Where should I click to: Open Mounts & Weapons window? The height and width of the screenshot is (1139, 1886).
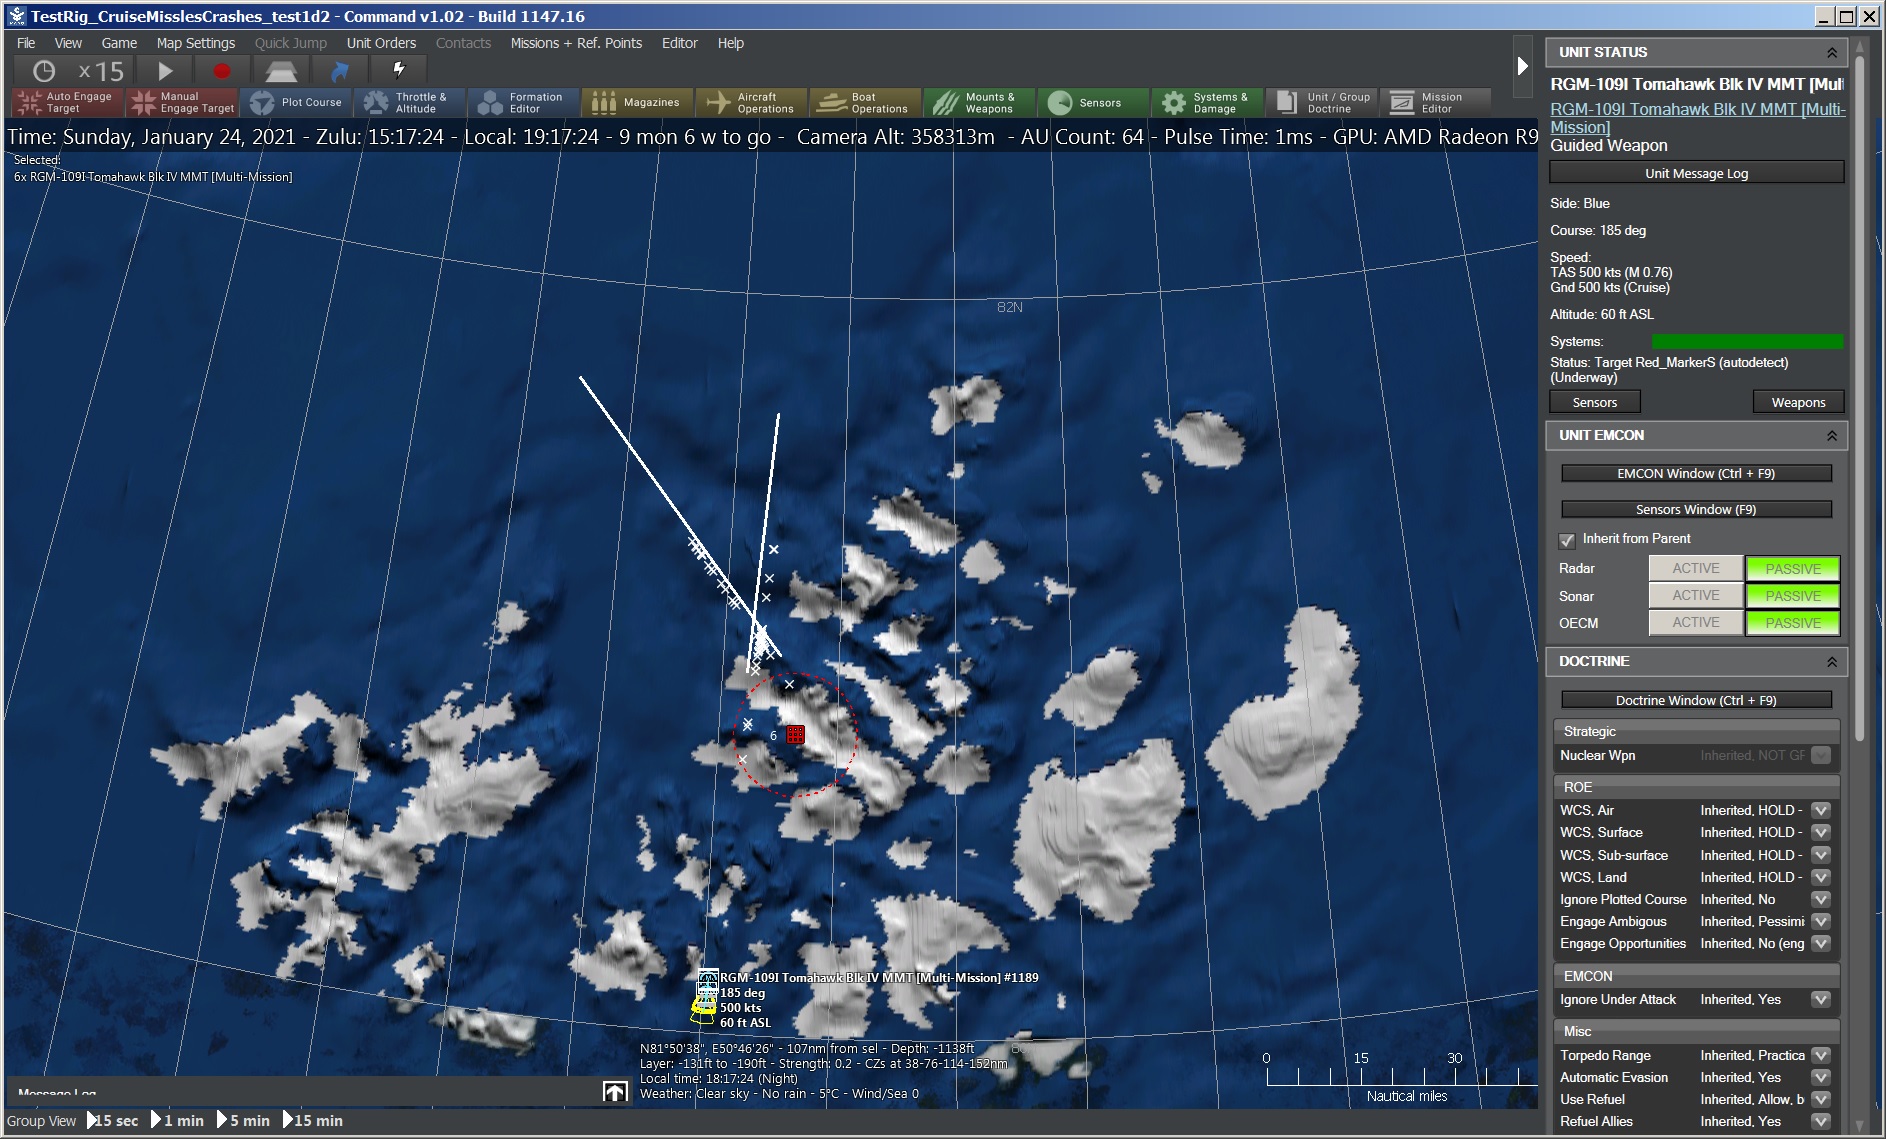pos(978,102)
